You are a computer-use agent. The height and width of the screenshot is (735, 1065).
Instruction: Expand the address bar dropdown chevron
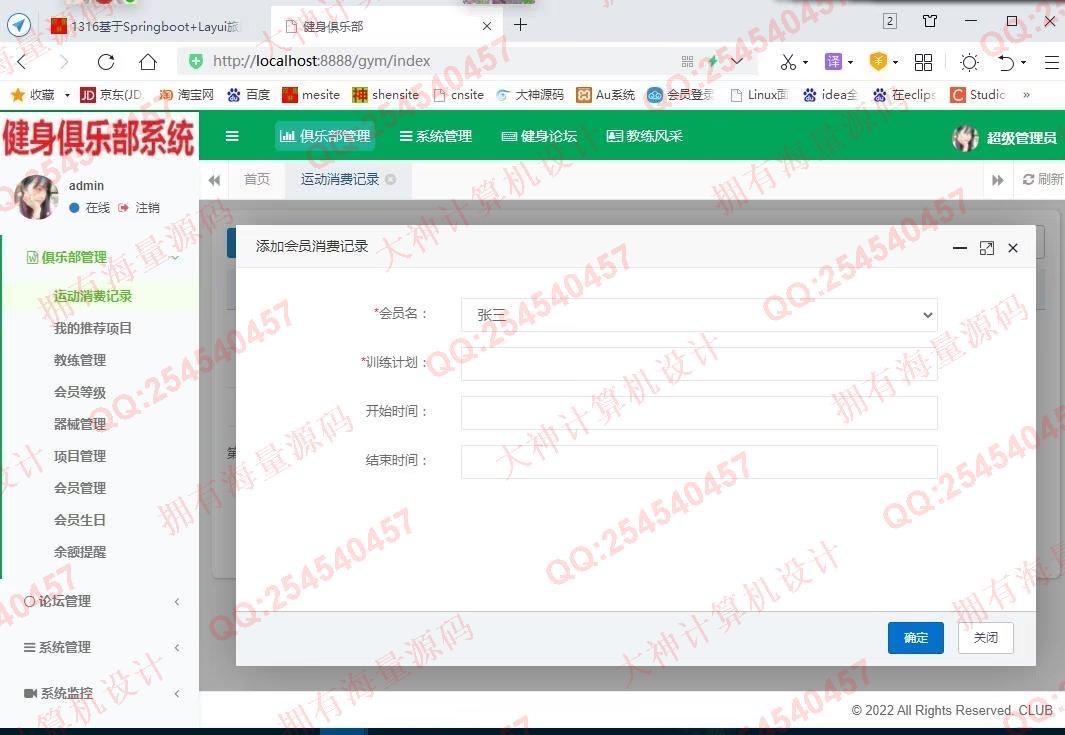pyautogui.click(x=736, y=62)
